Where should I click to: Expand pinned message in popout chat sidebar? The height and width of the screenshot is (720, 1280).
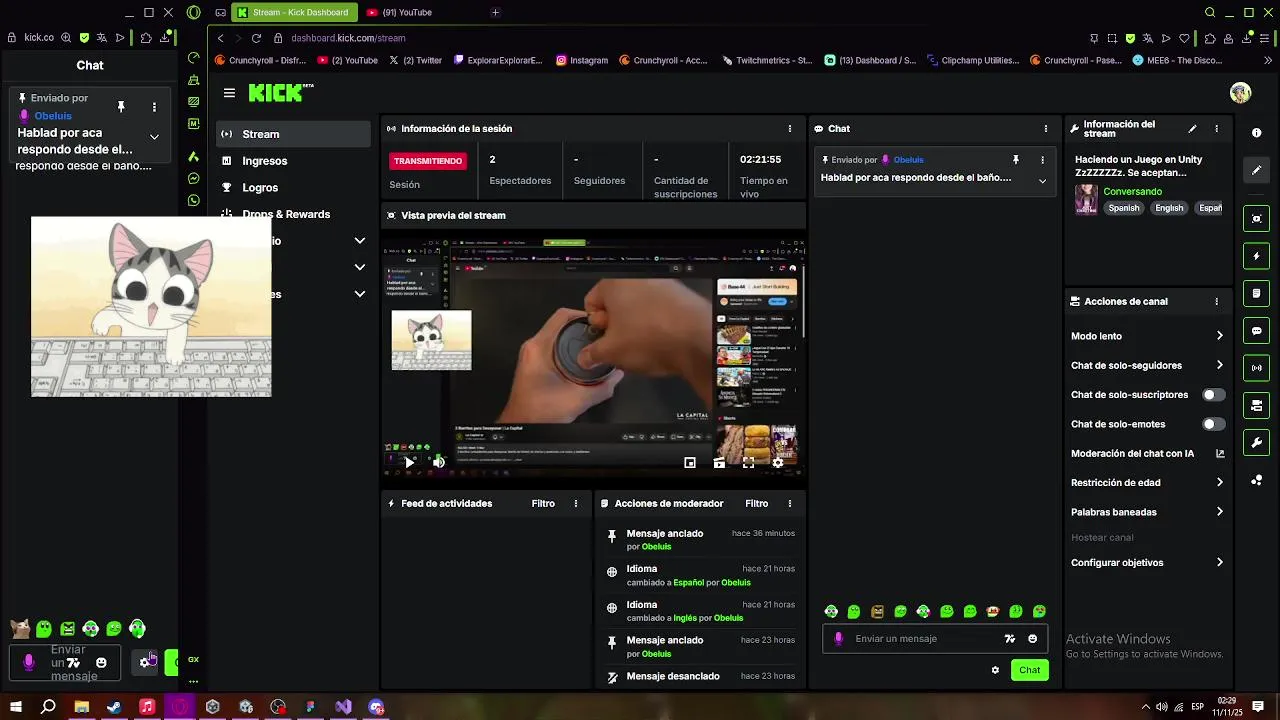coord(154,137)
